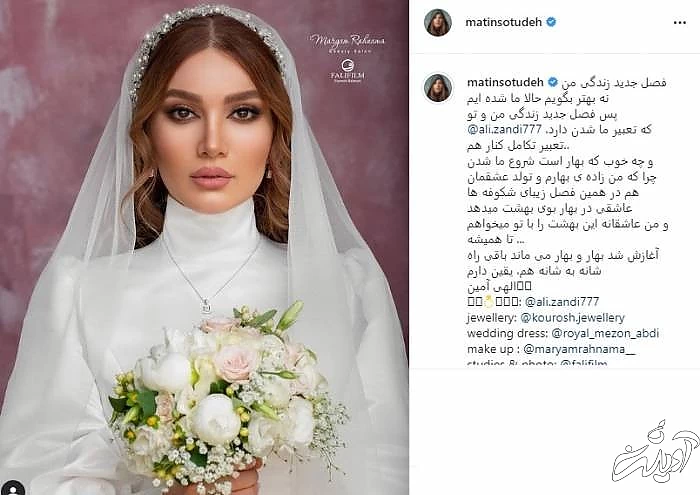Viewport: 700px width, 495px height.
Task: Click the caption author's avatar
Action: [438, 88]
